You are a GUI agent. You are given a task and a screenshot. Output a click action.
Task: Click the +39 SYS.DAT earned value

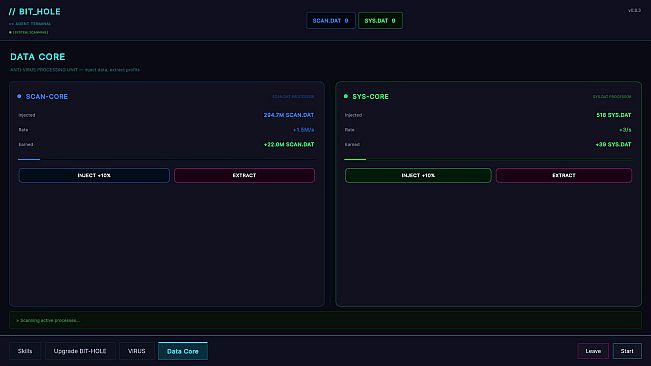point(613,144)
